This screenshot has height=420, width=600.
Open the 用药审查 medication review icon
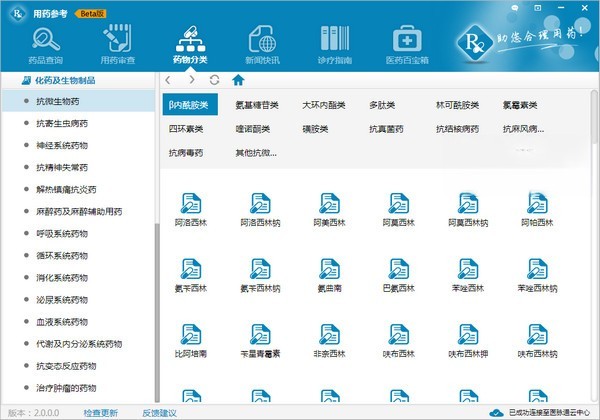click(117, 44)
